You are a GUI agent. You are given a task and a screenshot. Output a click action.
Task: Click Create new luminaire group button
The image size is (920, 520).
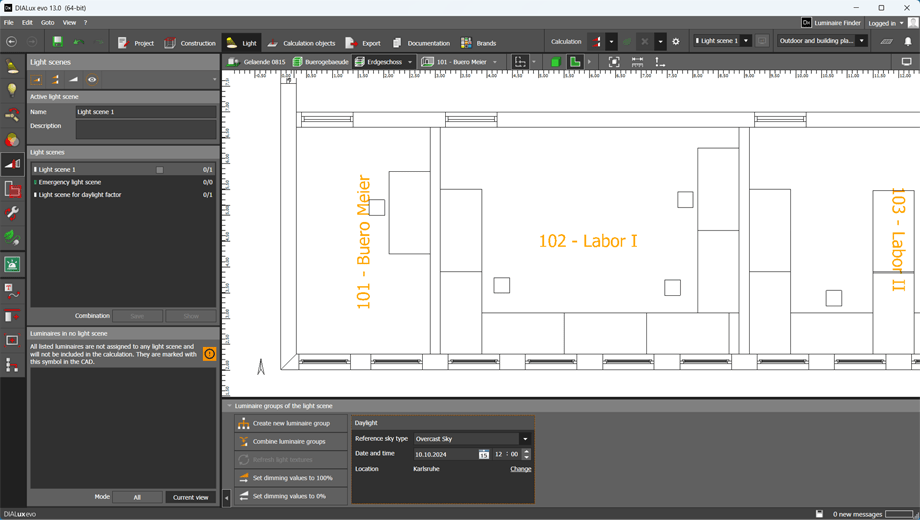point(291,423)
